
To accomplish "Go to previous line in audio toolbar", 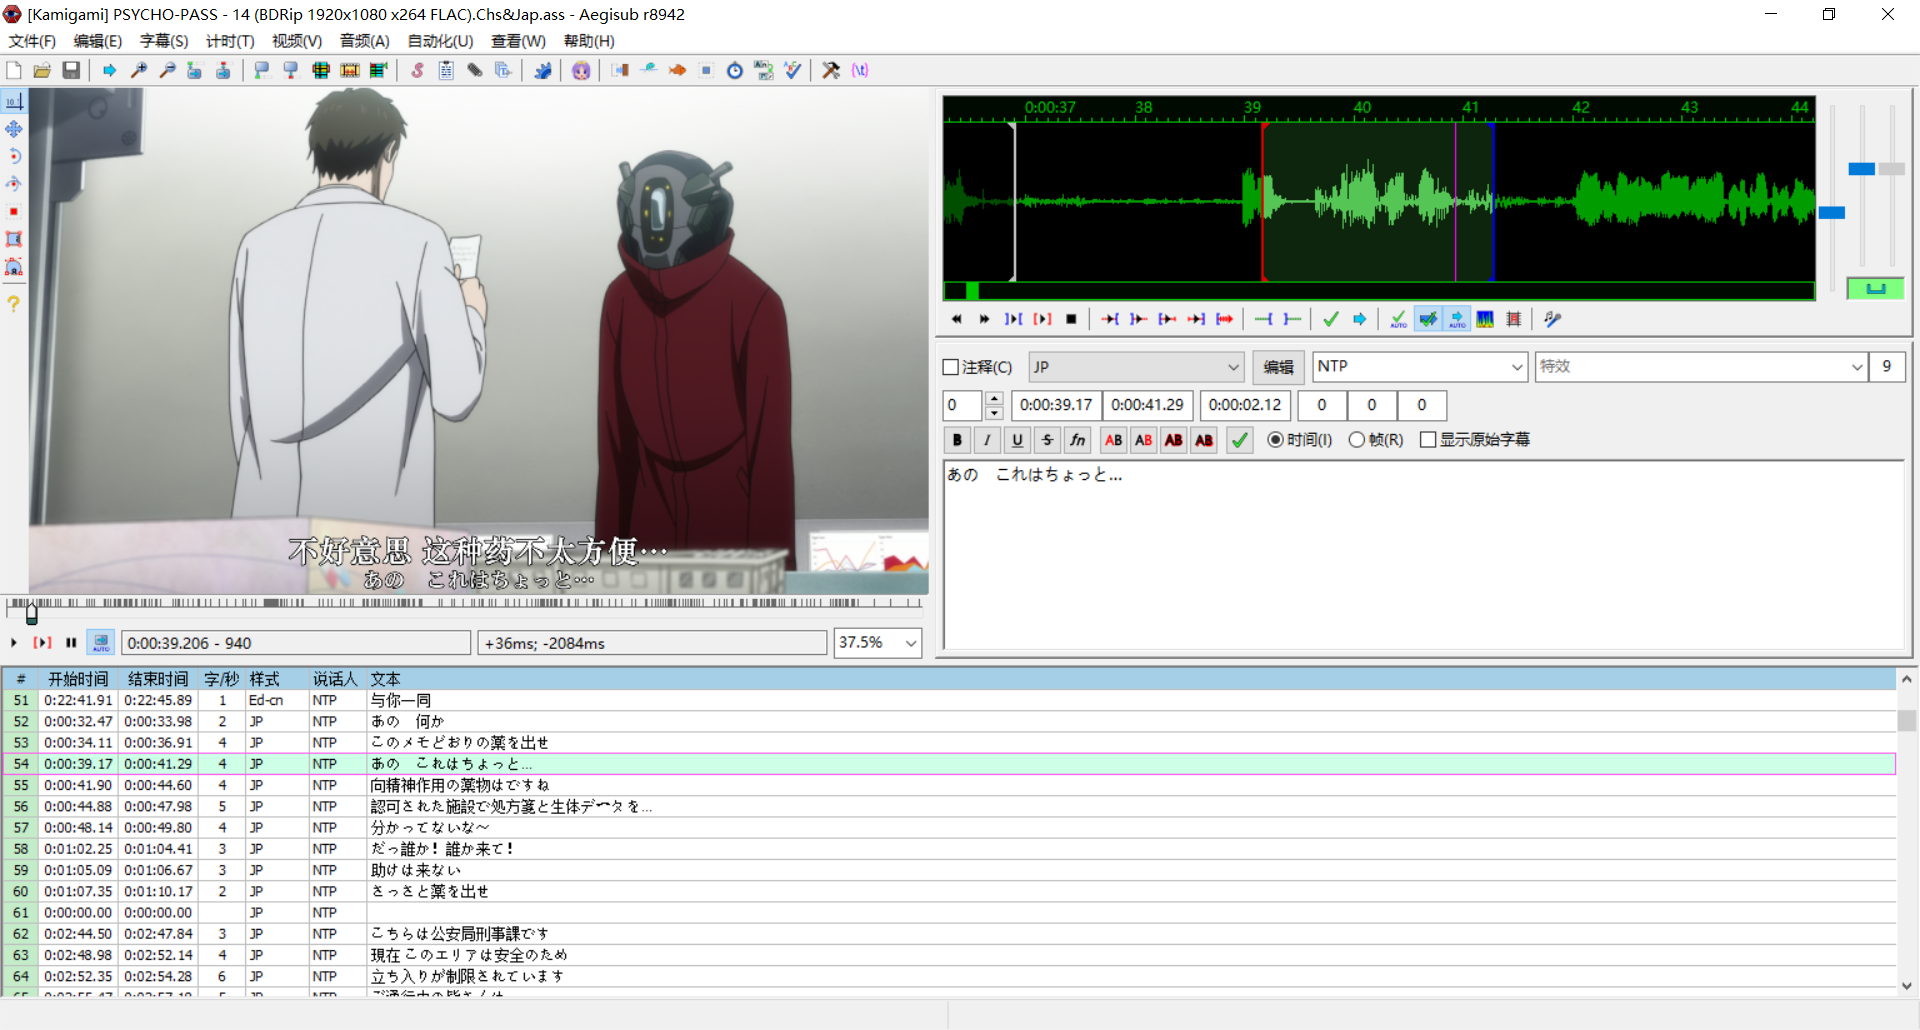I will pyautogui.click(x=956, y=319).
